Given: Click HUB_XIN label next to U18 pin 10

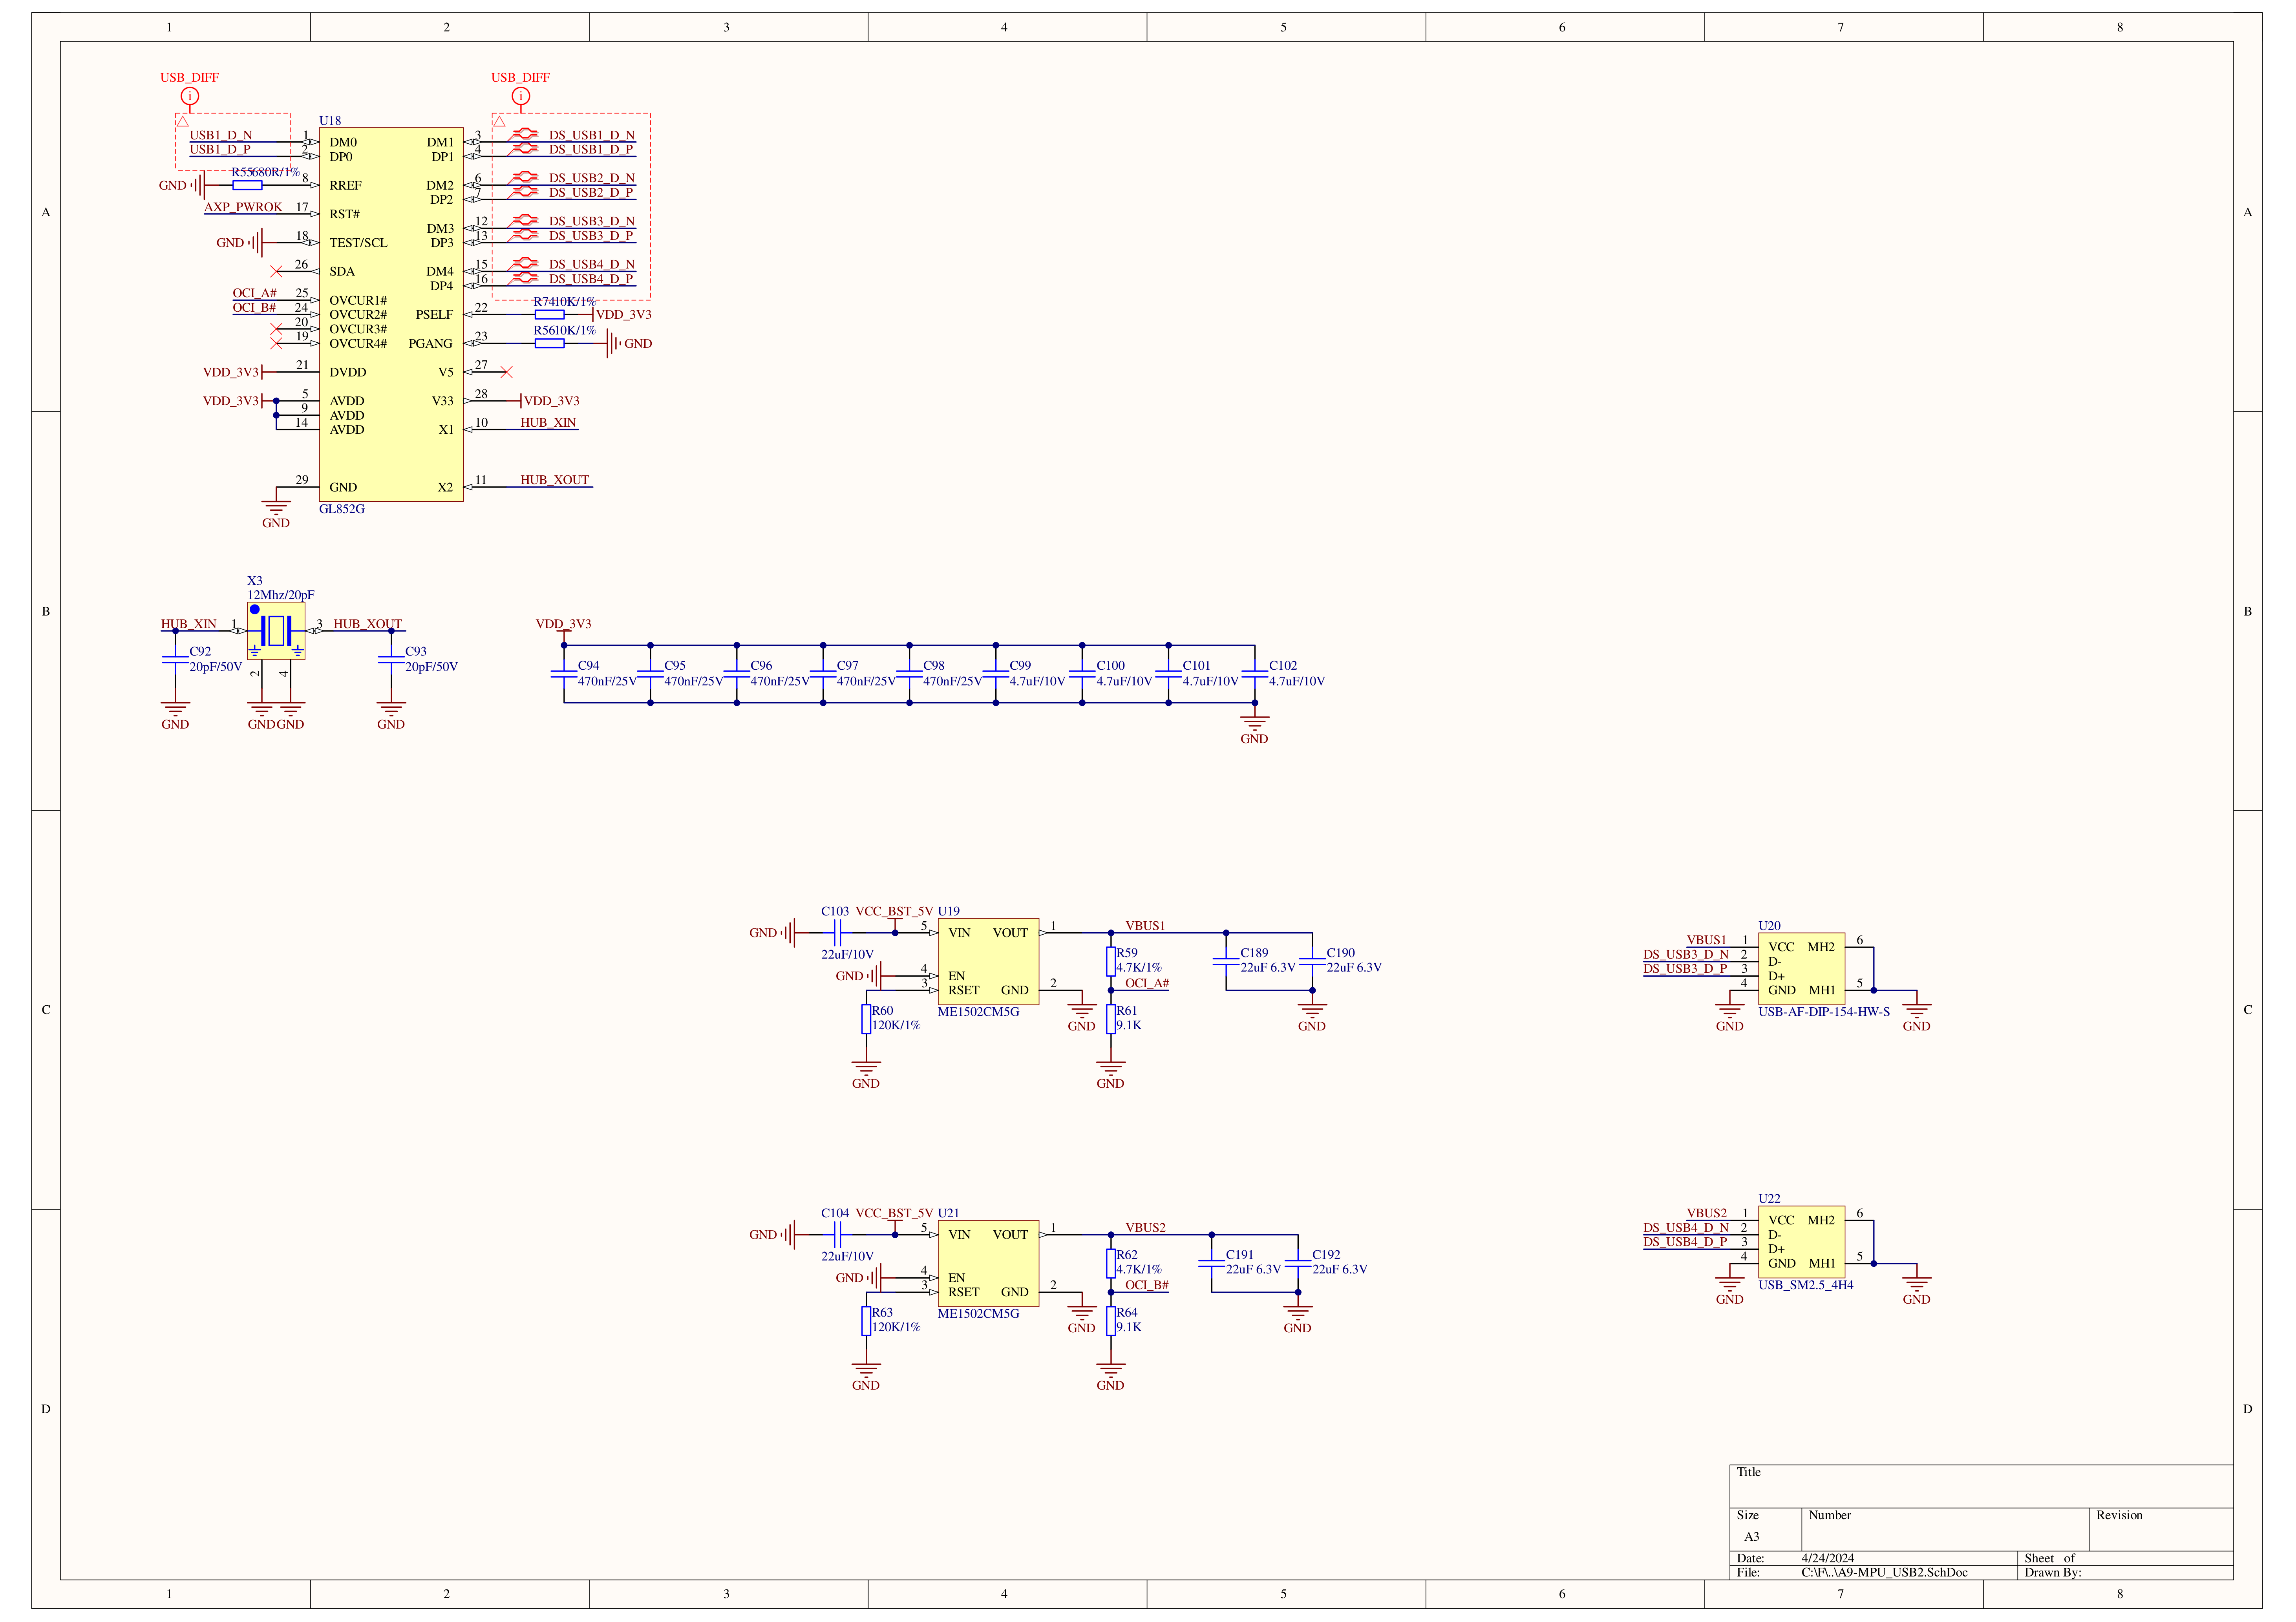Looking at the screenshot, I should coord(548,423).
